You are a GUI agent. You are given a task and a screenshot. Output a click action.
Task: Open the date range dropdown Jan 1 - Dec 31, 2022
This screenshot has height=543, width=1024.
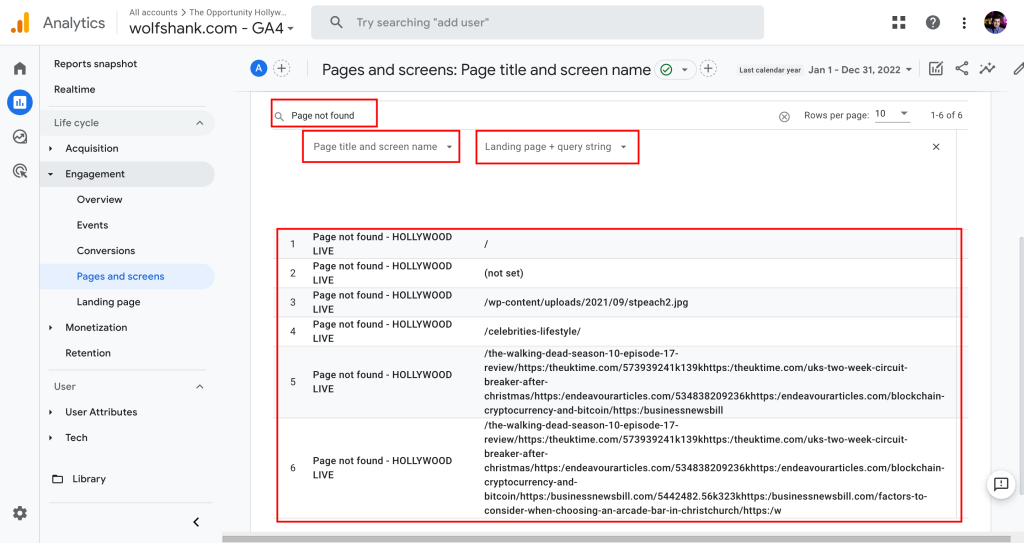click(x=860, y=70)
